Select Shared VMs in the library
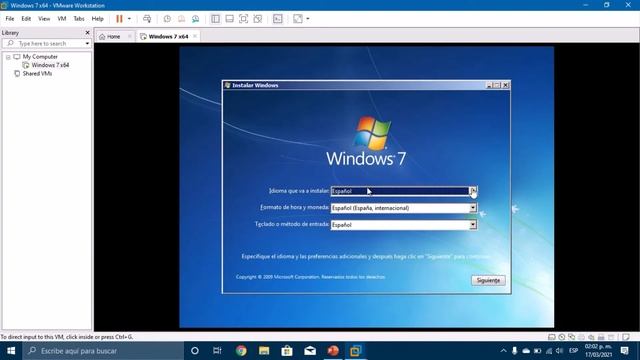Viewport: 640px width, 360px height. [37, 74]
